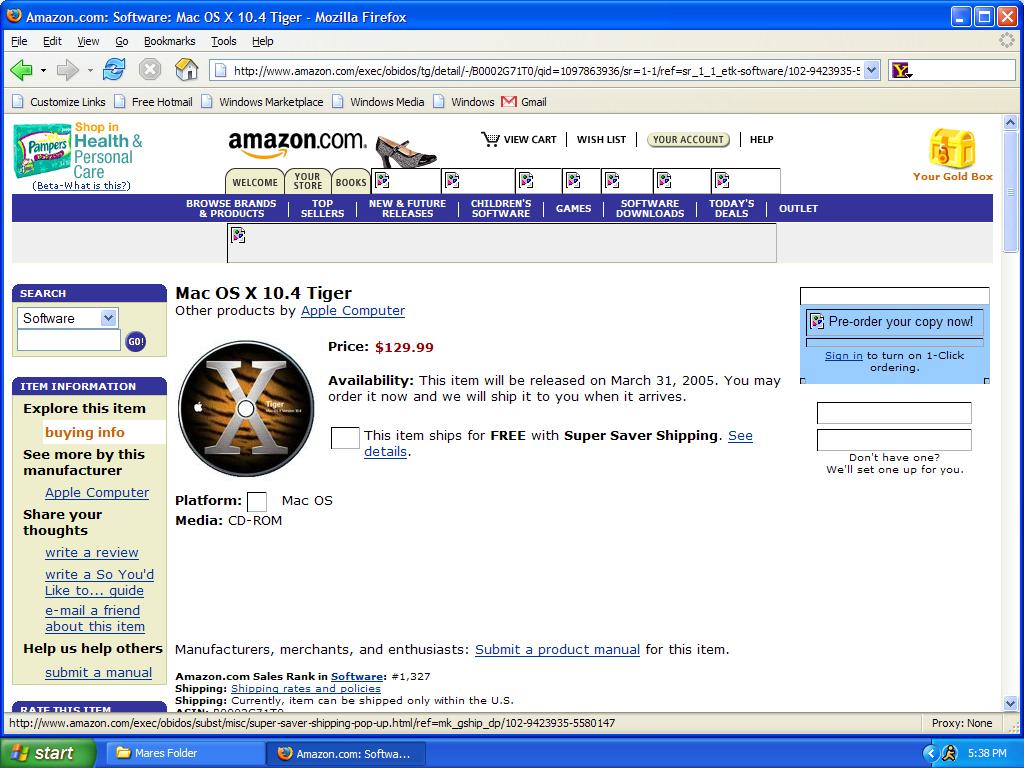The width and height of the screenshot is (1024, 768).
Task: Click the system tray expand arrow
Action: tap(930, 753)
